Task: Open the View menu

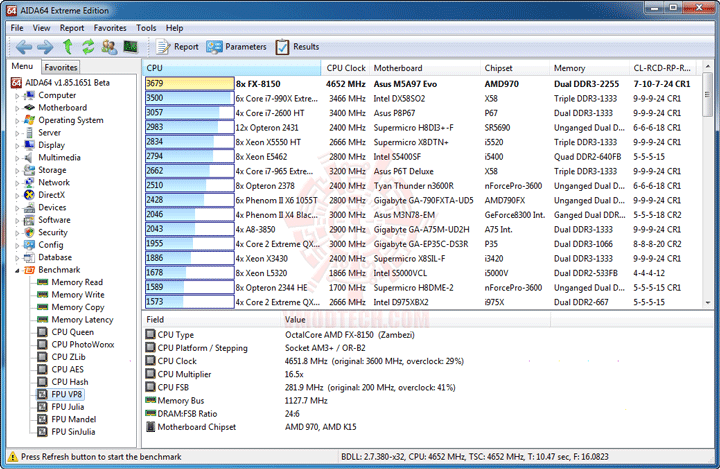Action: coord(41,28)
